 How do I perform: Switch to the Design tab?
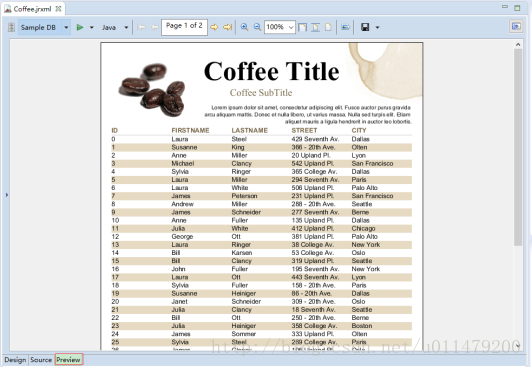[x=15, y=360]
